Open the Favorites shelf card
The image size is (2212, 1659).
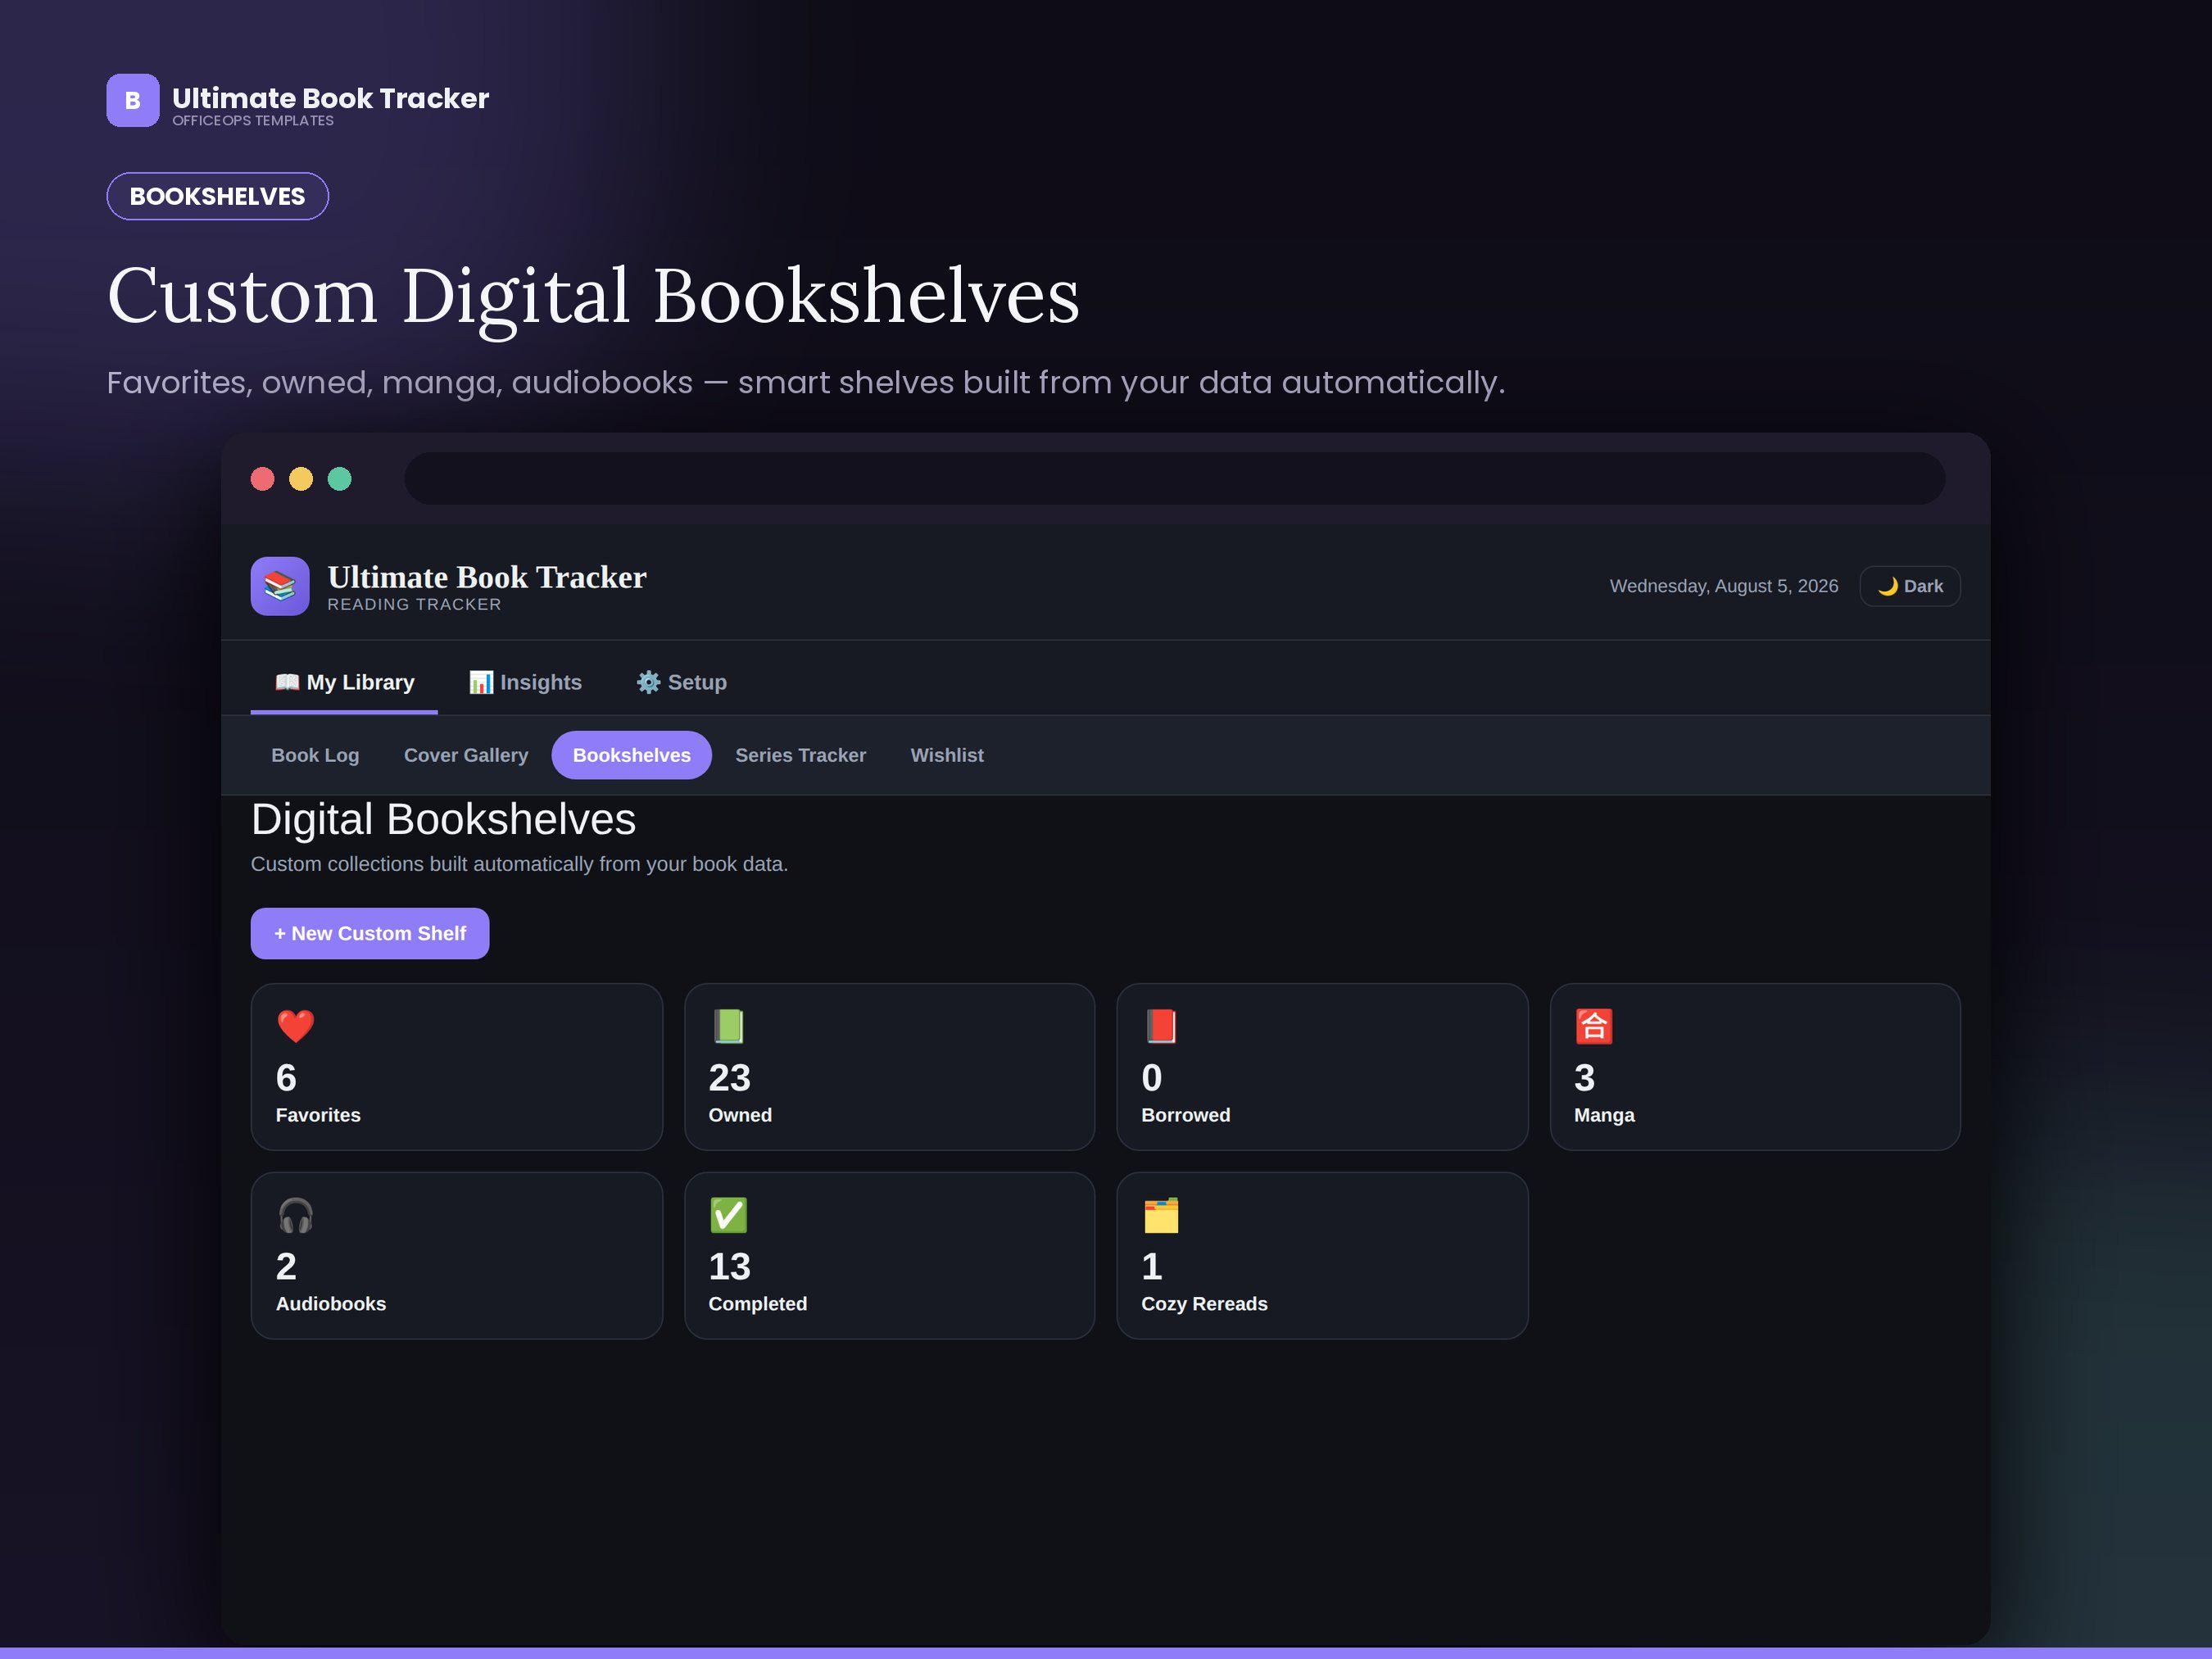pyautogui.click(x=457, y=1066)
